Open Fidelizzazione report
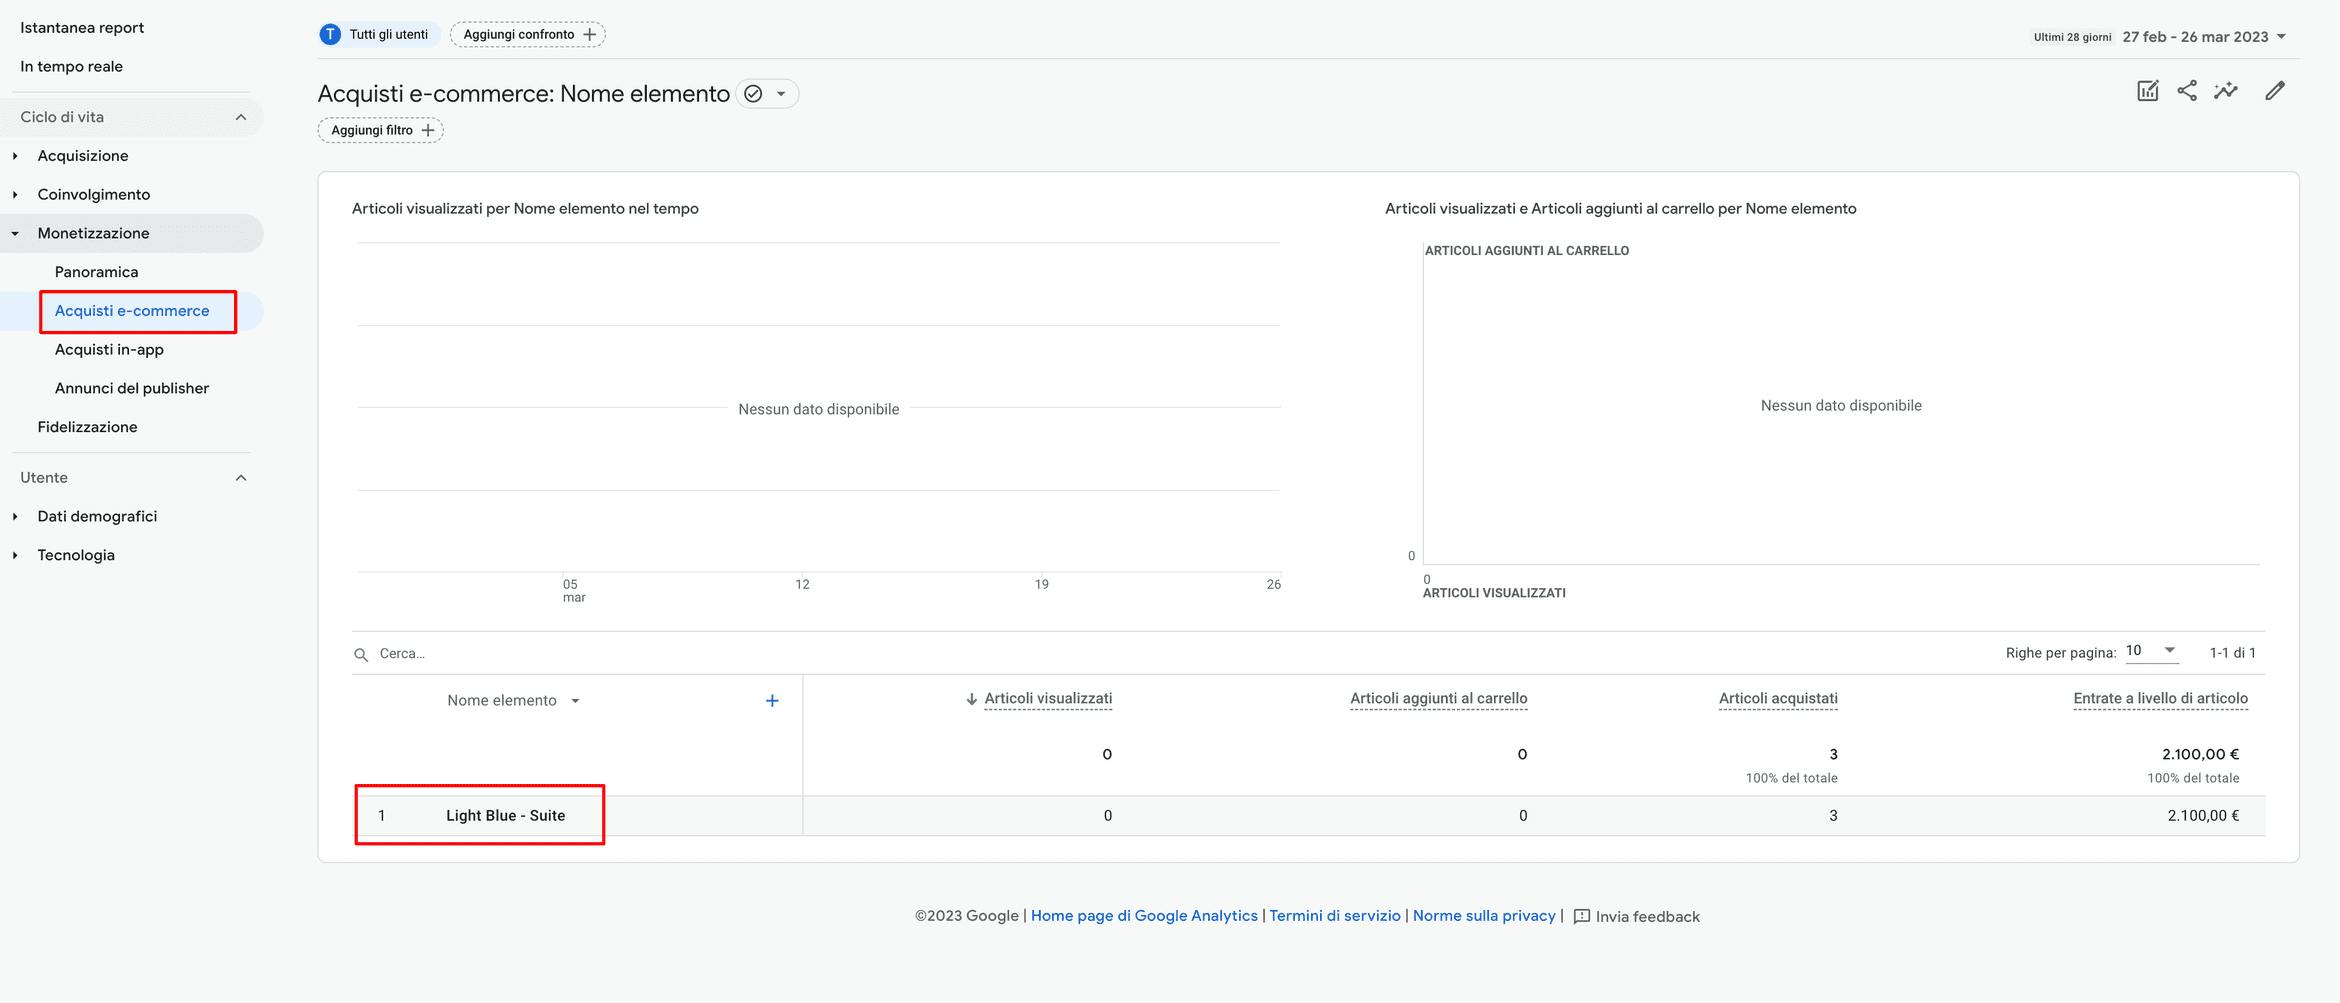2340x1003 pixels. tap(87, 427)
